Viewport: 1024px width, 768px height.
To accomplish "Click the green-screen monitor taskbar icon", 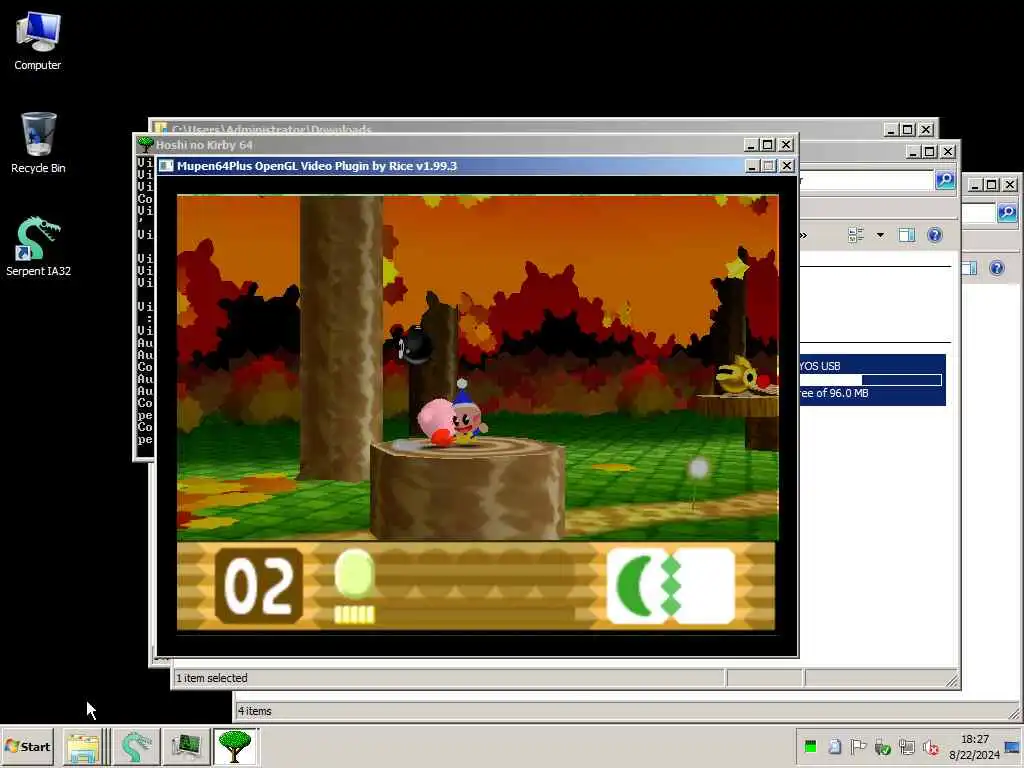I will point(186,747).
